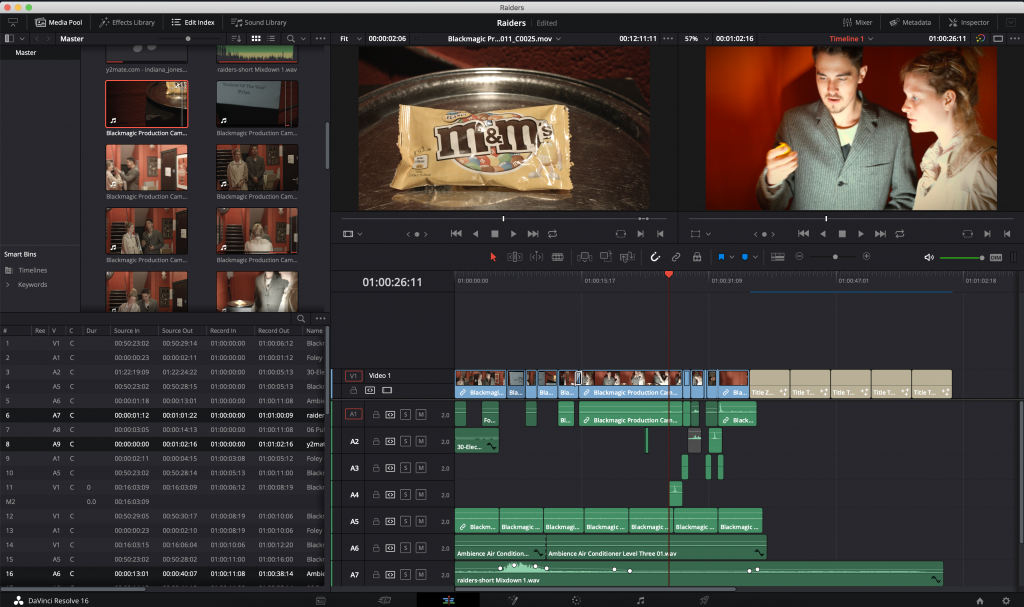Screen dimensions: 1024x607
Task: Expand the Keywords smart bin
Action: 8,285
